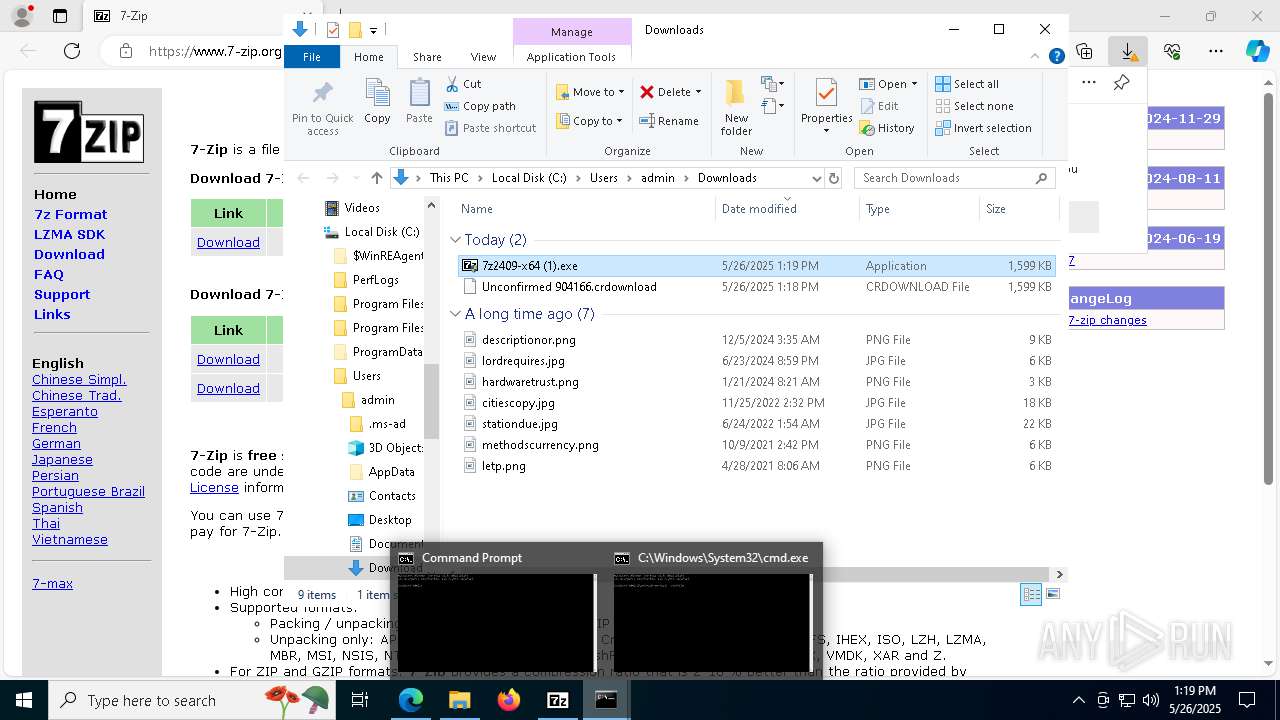This screenshot has height=720, width=1280.
Task: Switch to details view layout icon
Action: point(1031,594)
